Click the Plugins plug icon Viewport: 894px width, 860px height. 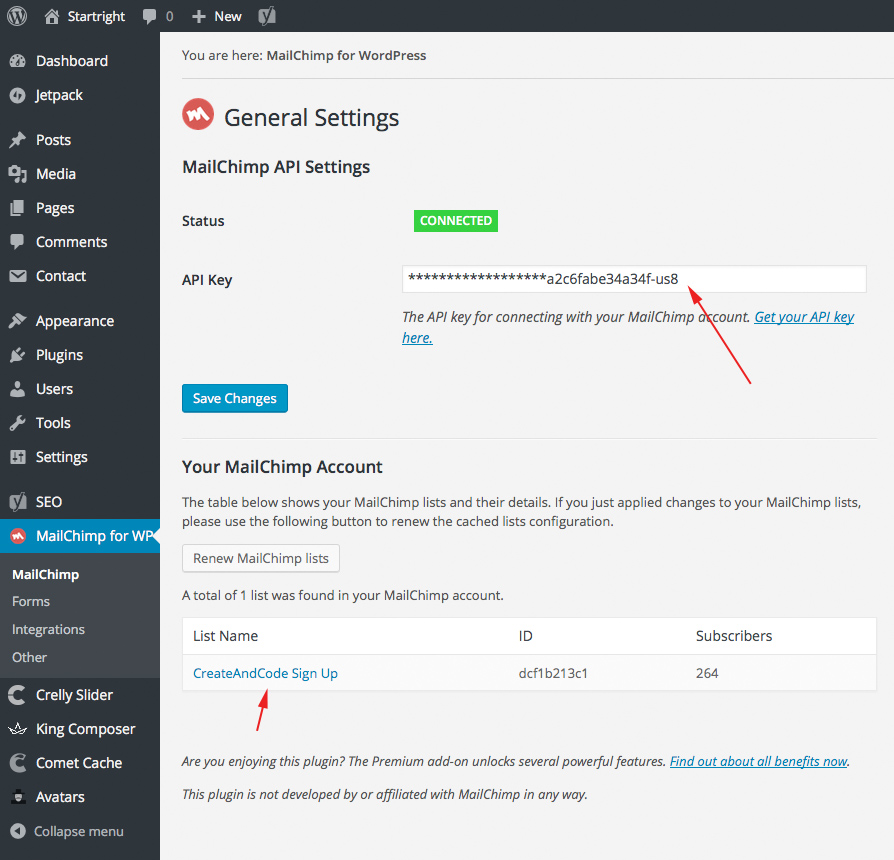click(x=18, y=355)
